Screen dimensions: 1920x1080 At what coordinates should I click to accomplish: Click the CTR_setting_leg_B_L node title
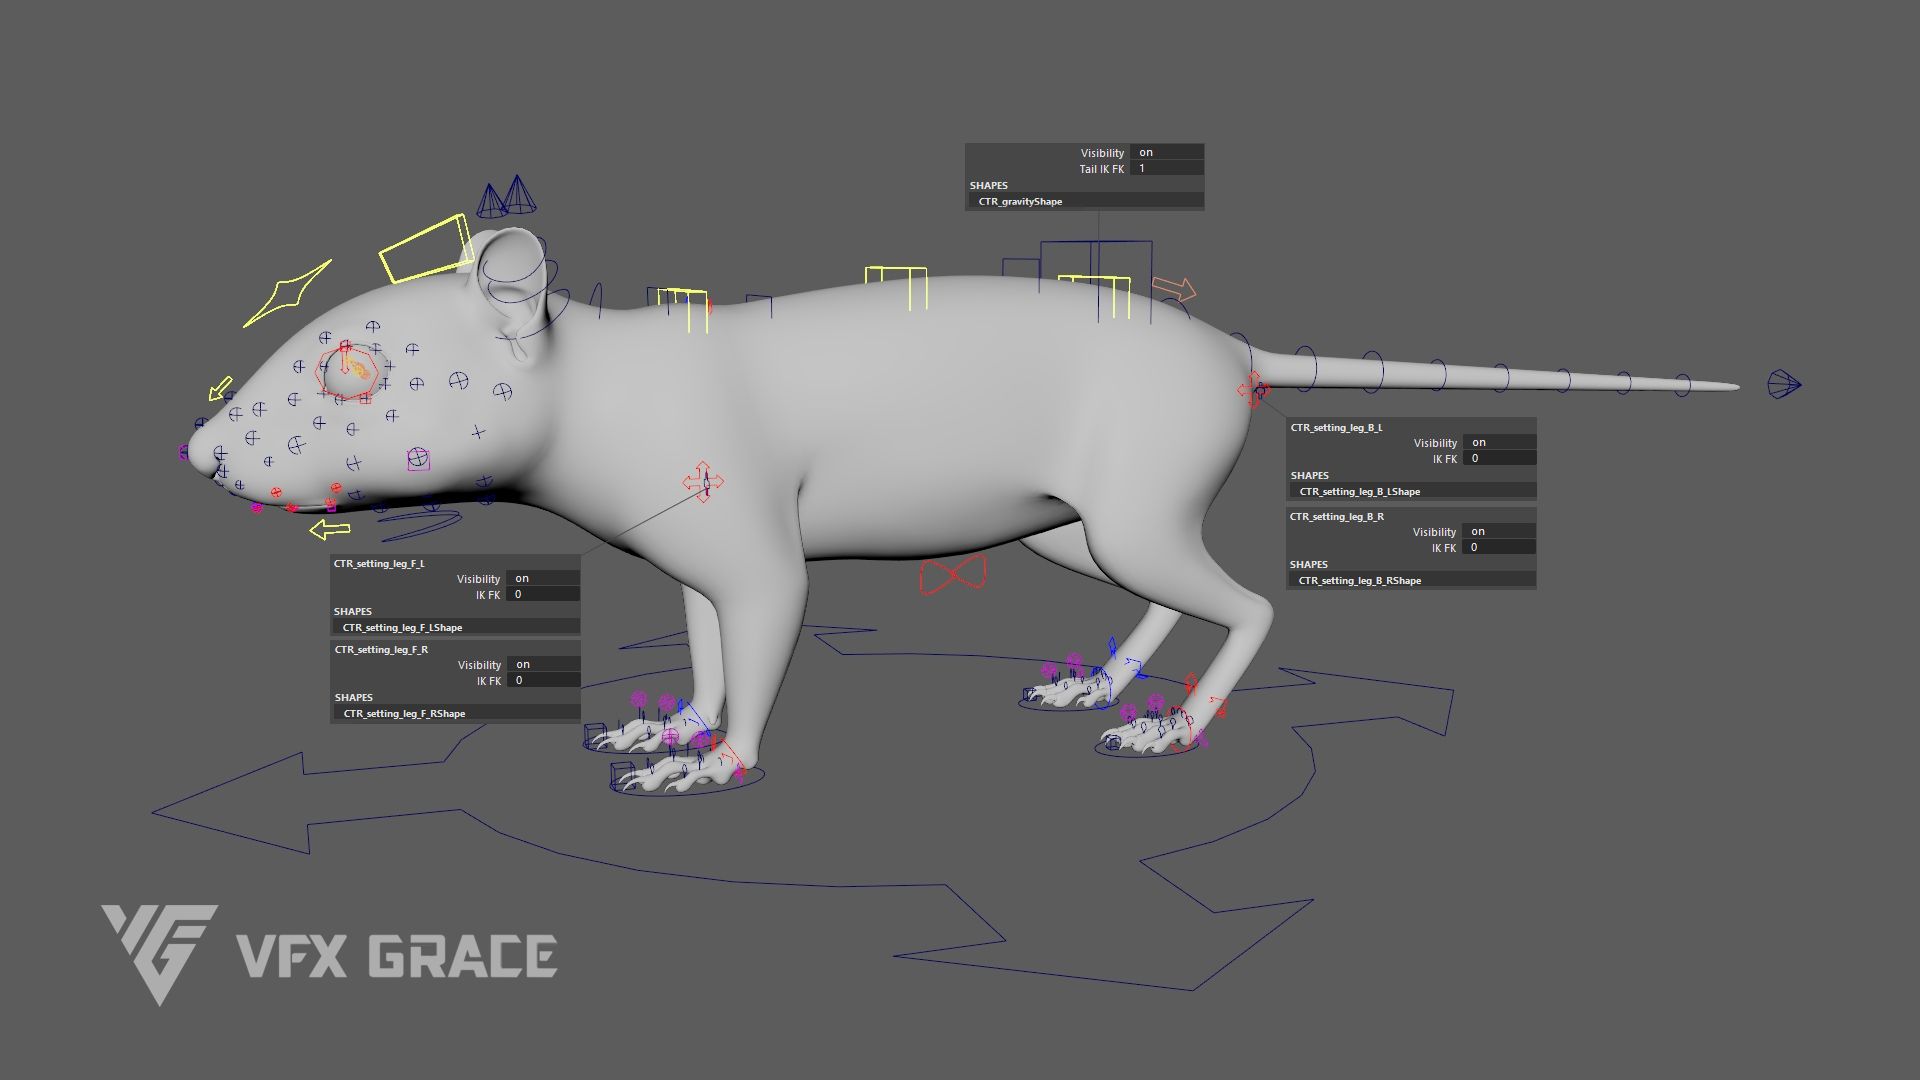[x=1336, y=427]
